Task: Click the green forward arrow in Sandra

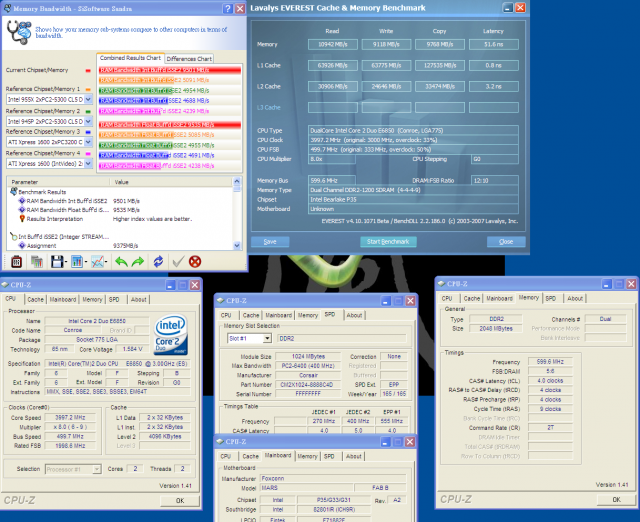Action: (x=138, y=262)
